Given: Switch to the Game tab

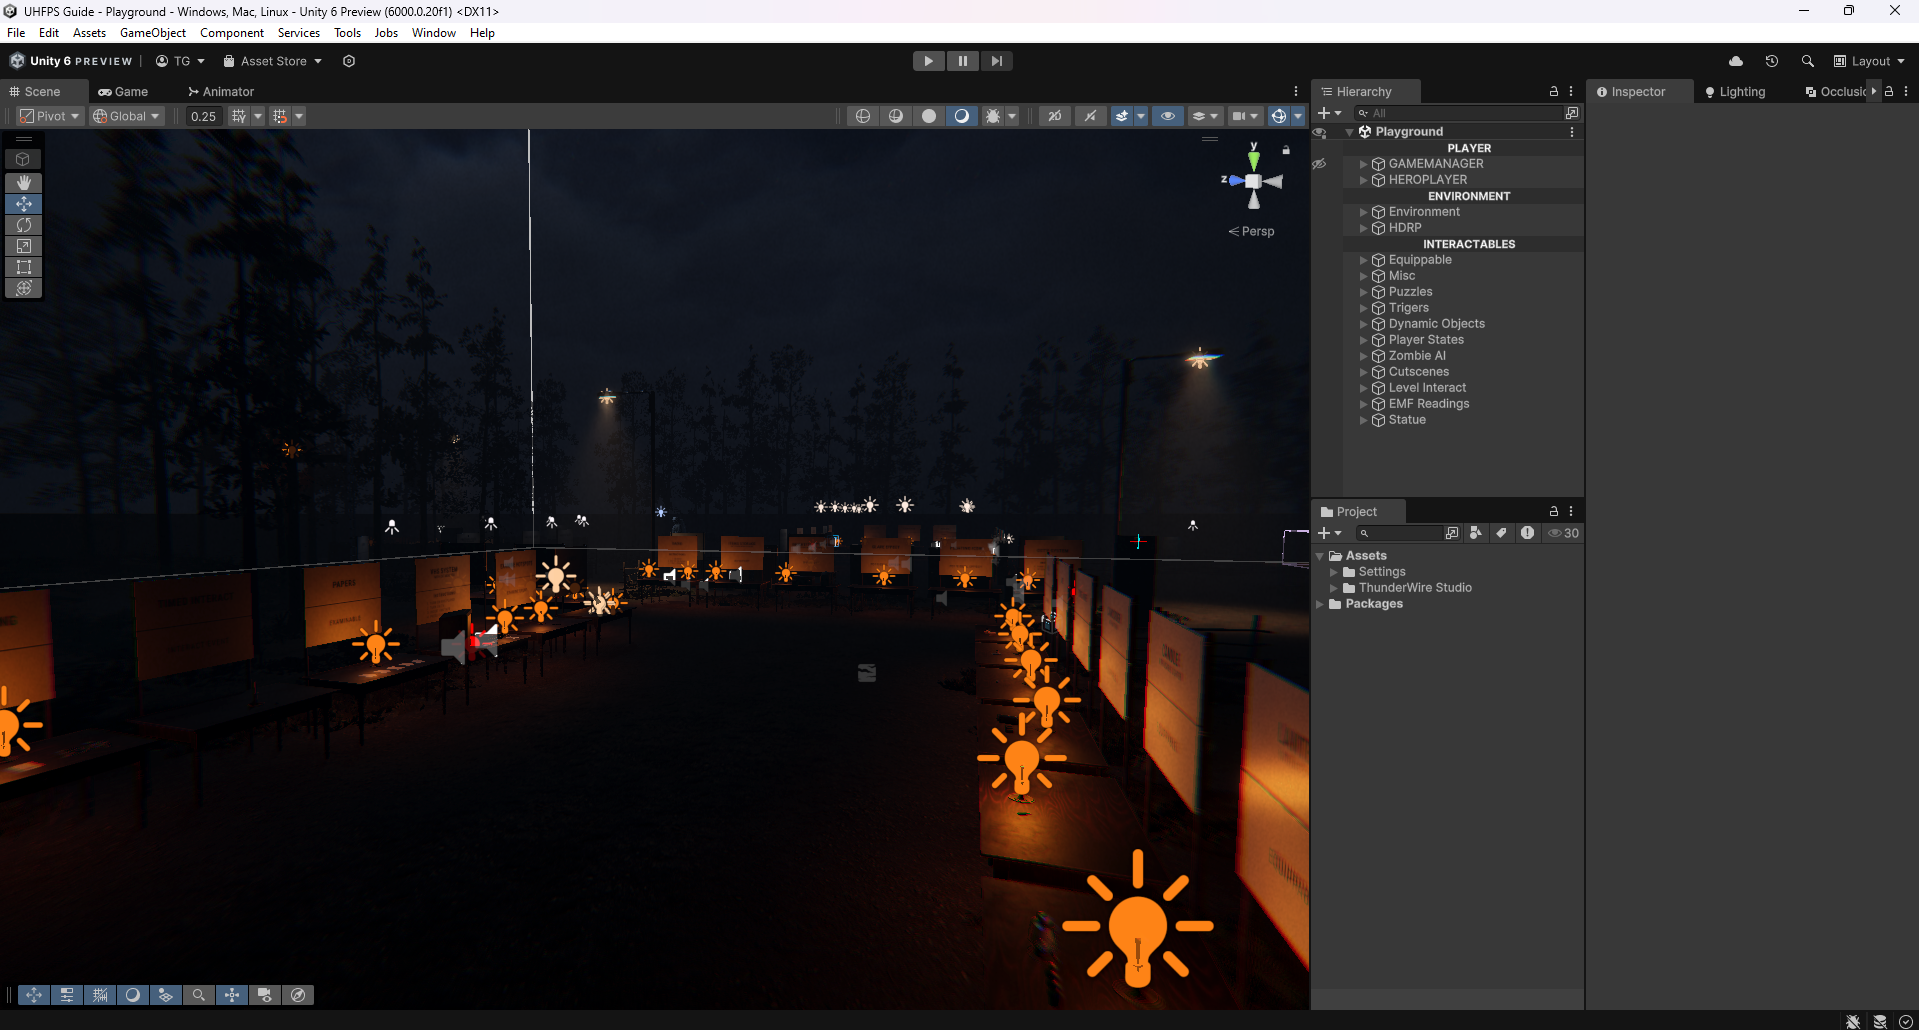Looking at the screenshot, I should (x=123, y=91).
